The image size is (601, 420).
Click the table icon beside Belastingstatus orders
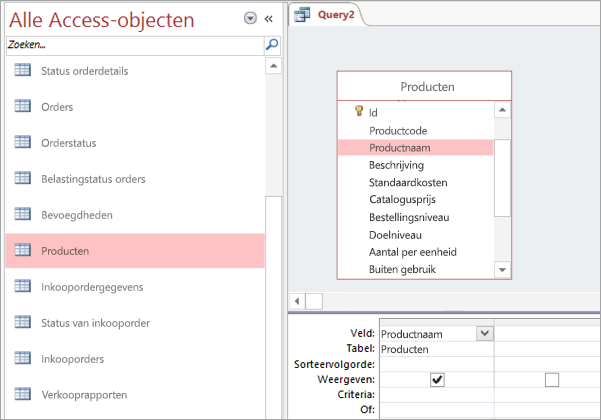pos(23,178)
